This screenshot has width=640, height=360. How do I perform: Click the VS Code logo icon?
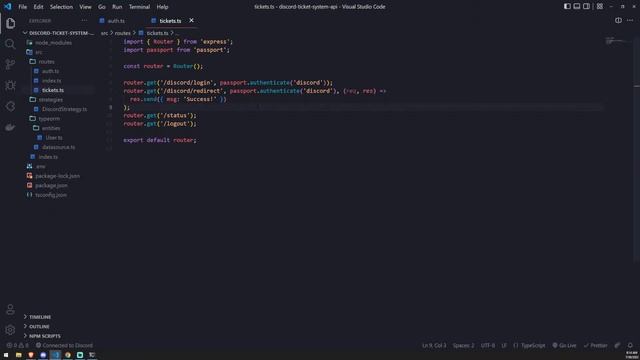(7, 7)
